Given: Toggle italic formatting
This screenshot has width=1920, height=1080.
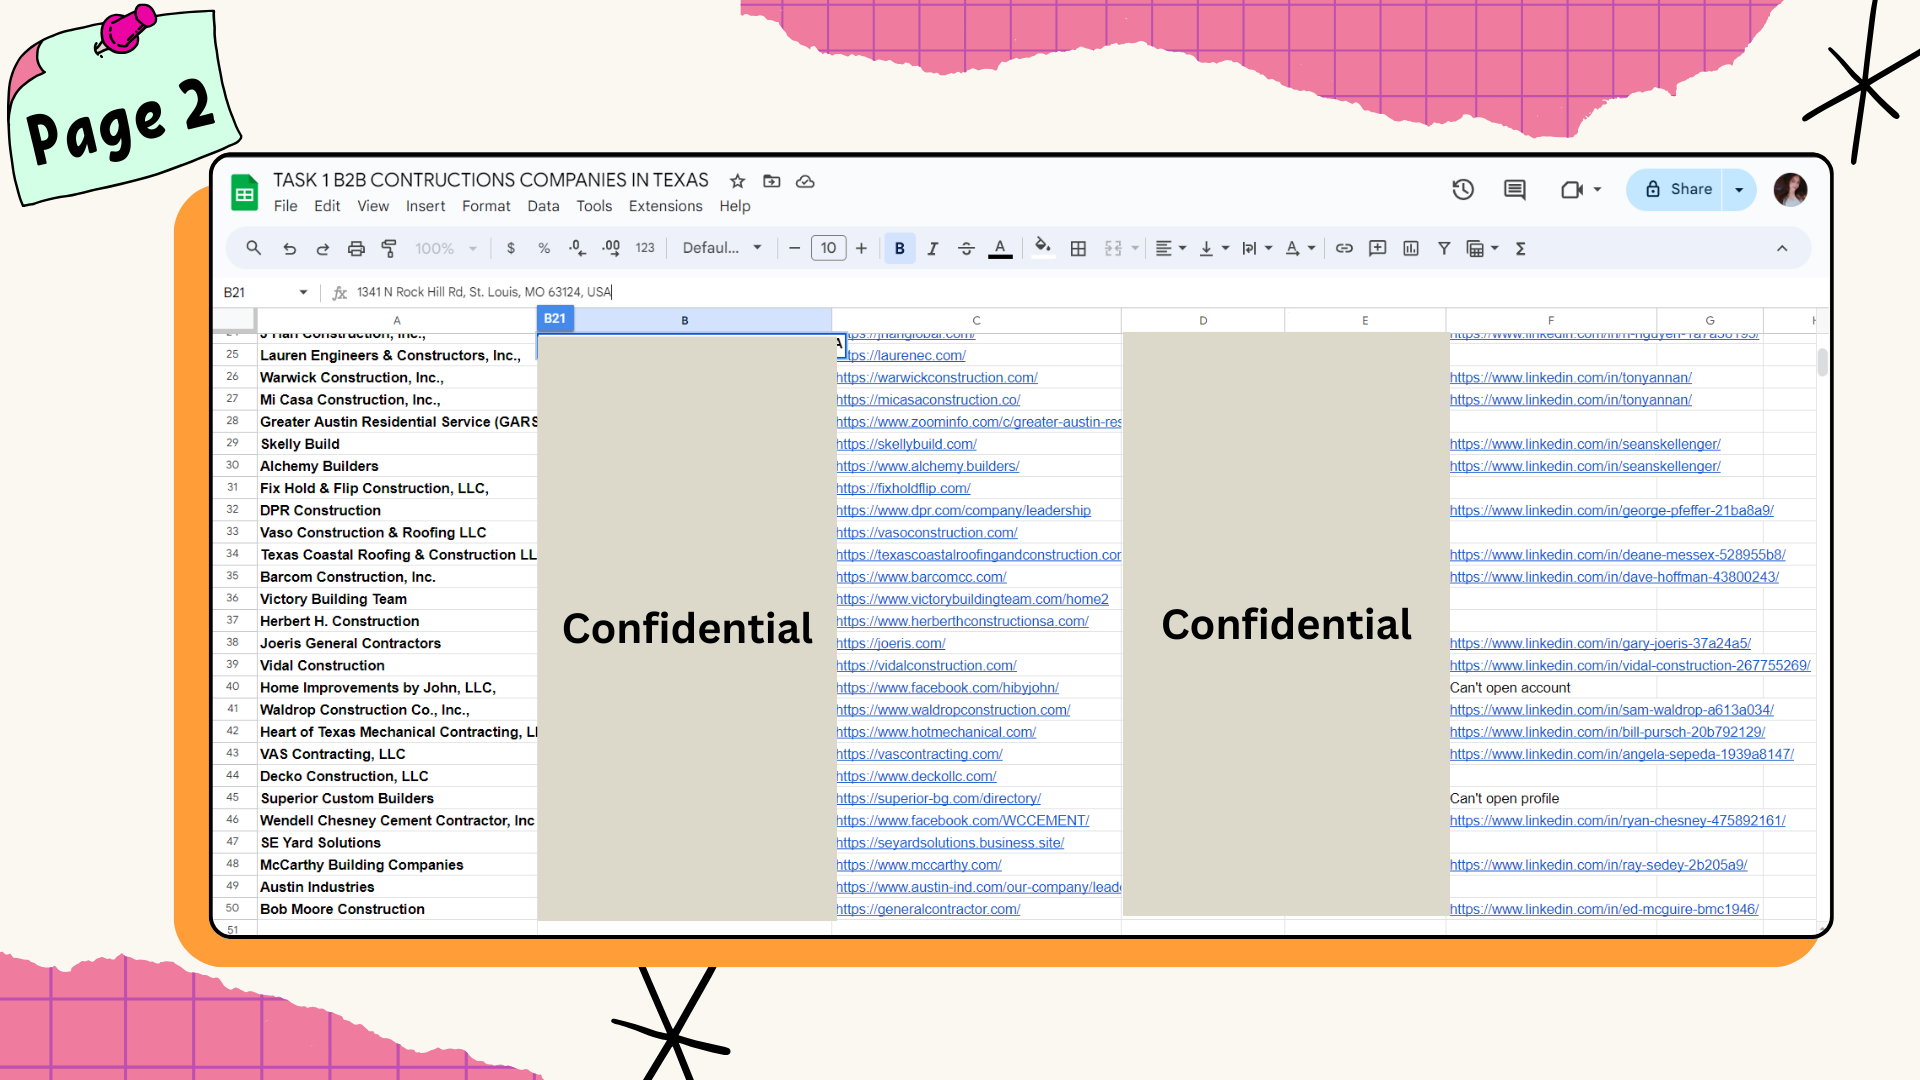Looking at the screenshot, I should click(932, 248).
